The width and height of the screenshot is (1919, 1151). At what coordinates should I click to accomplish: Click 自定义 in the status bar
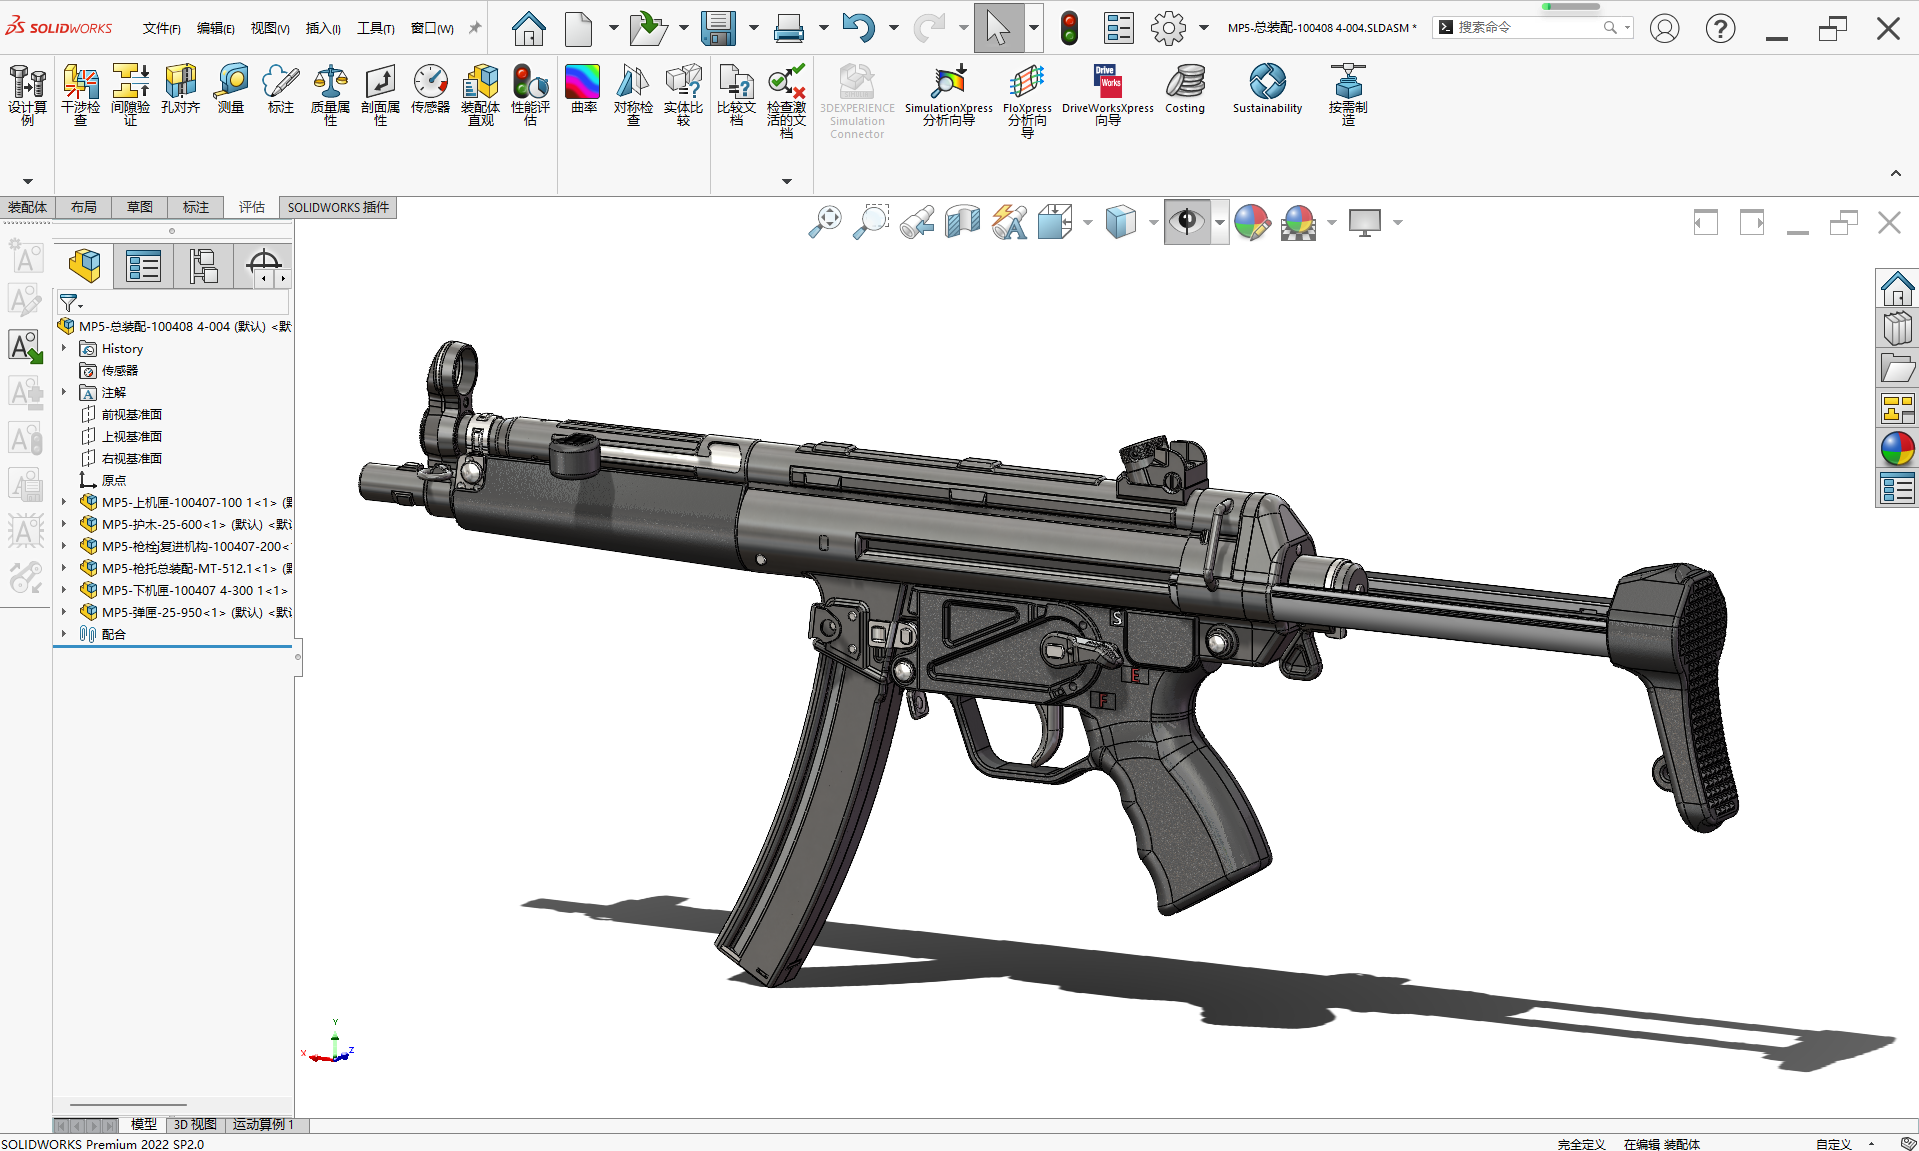1833,1144
